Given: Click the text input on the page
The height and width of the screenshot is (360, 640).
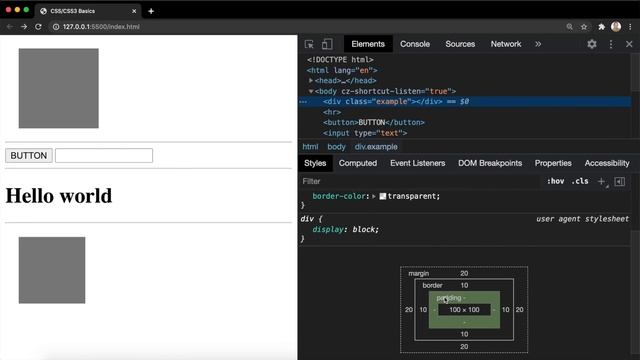Looking at the screenshot, I should [104, 156].
